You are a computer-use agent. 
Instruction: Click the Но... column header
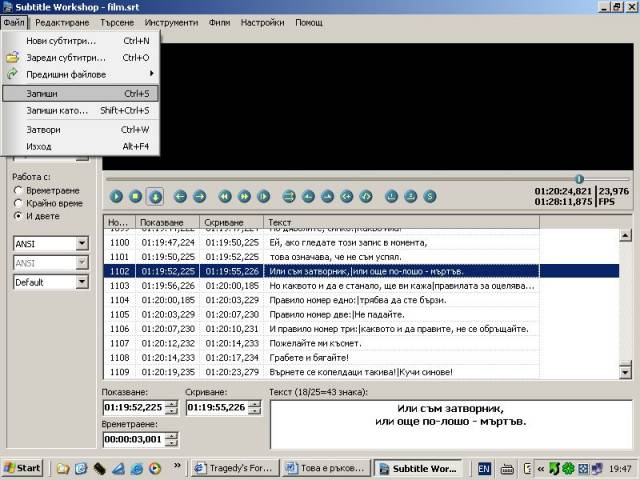pyautogui.click(x=119, y=222)
